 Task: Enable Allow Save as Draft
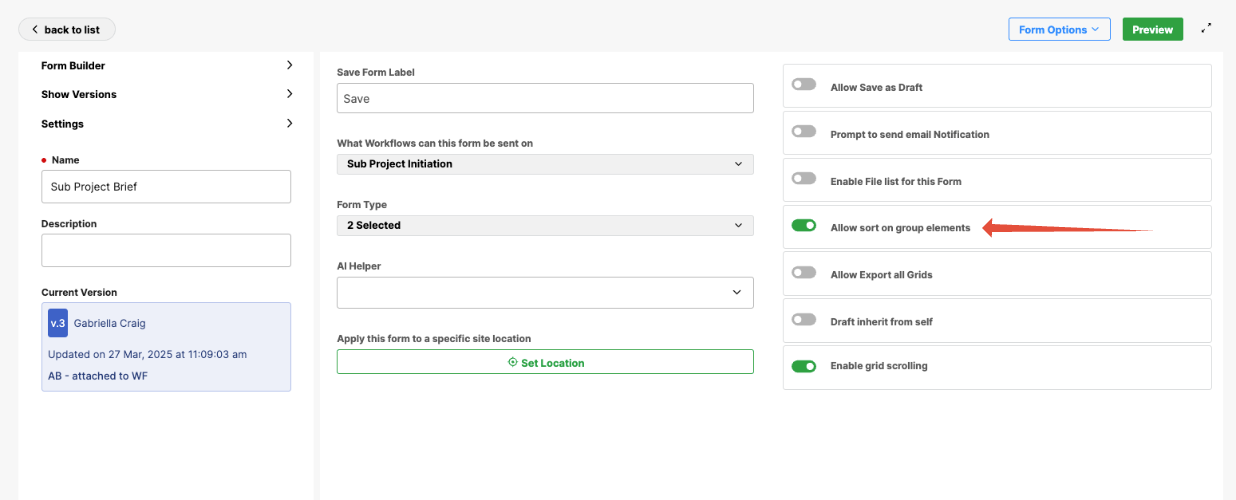(804, 86)
